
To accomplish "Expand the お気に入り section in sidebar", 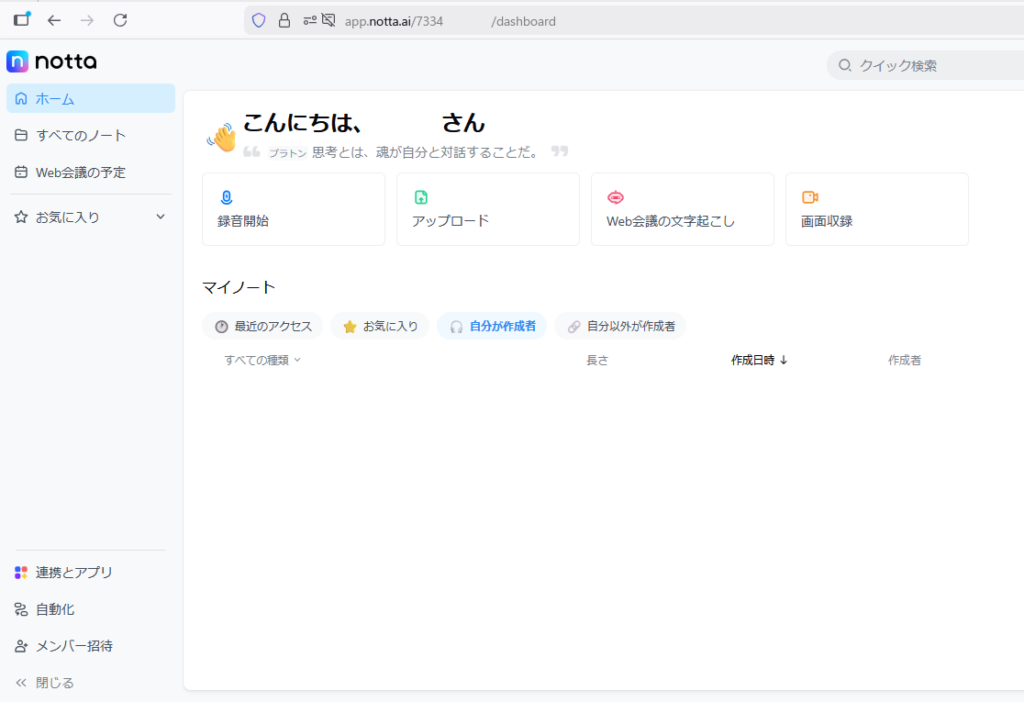I will coord(160,217).
